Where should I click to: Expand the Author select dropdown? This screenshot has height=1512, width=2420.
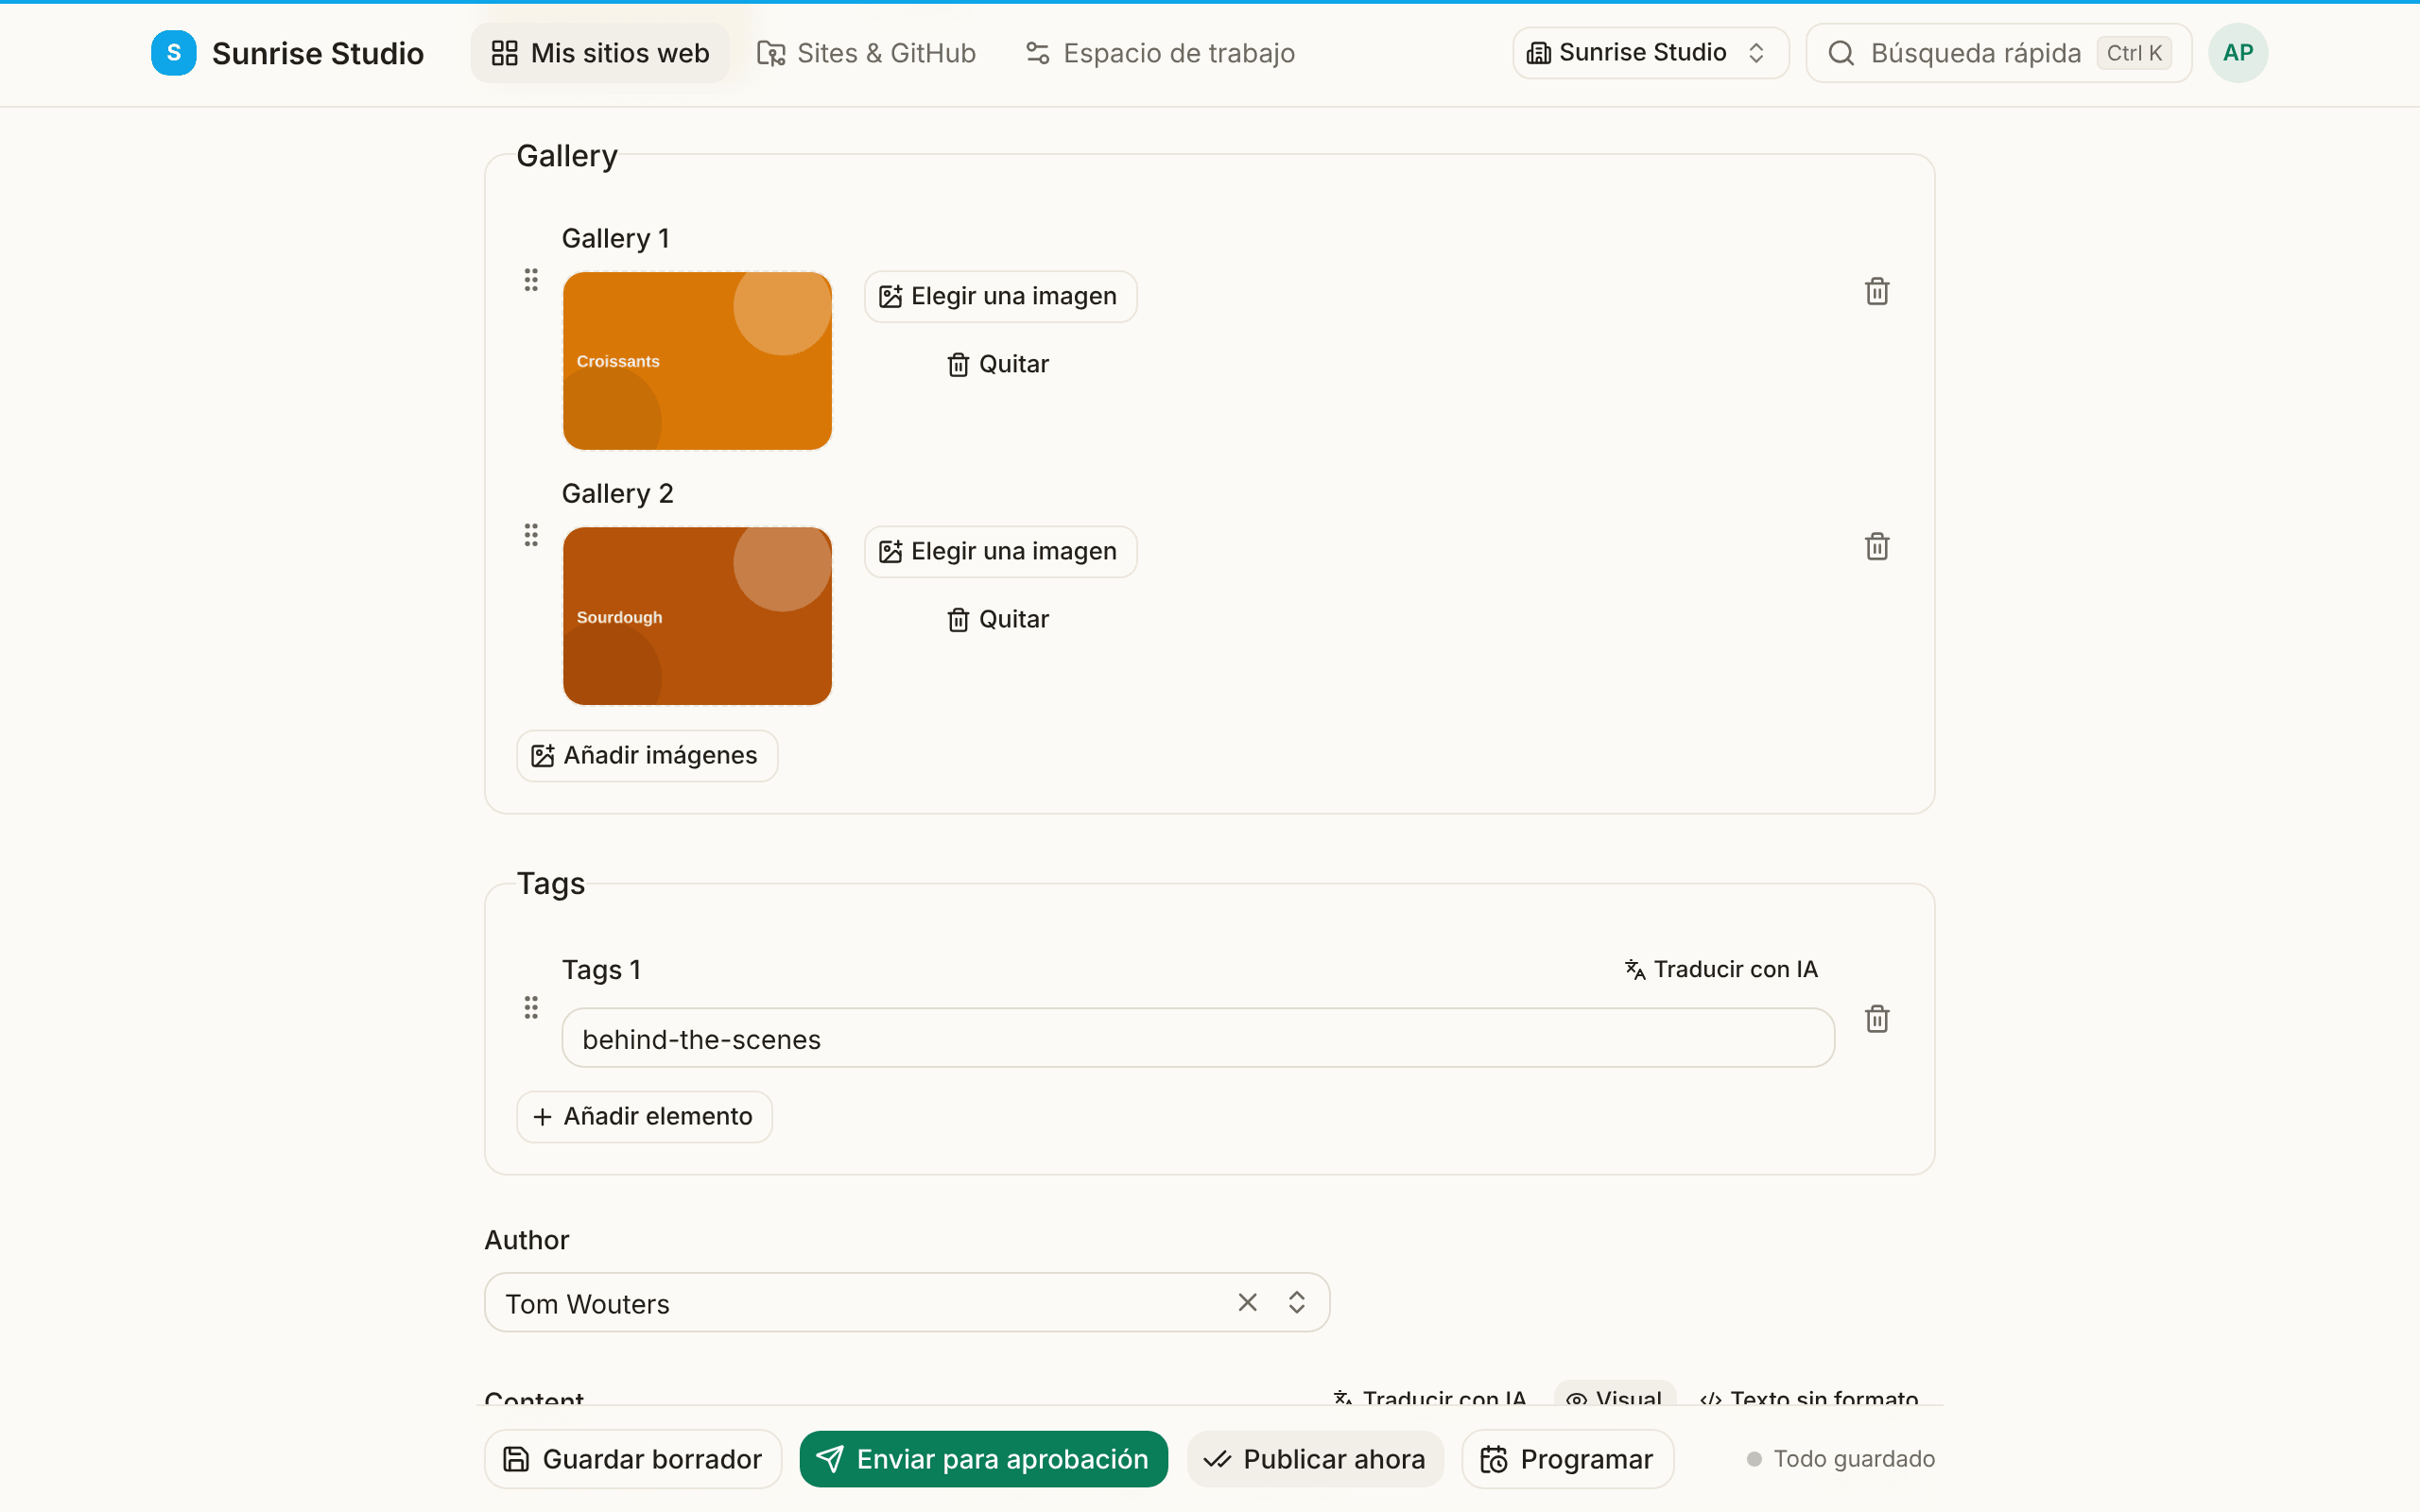tap(1296, 1302)
